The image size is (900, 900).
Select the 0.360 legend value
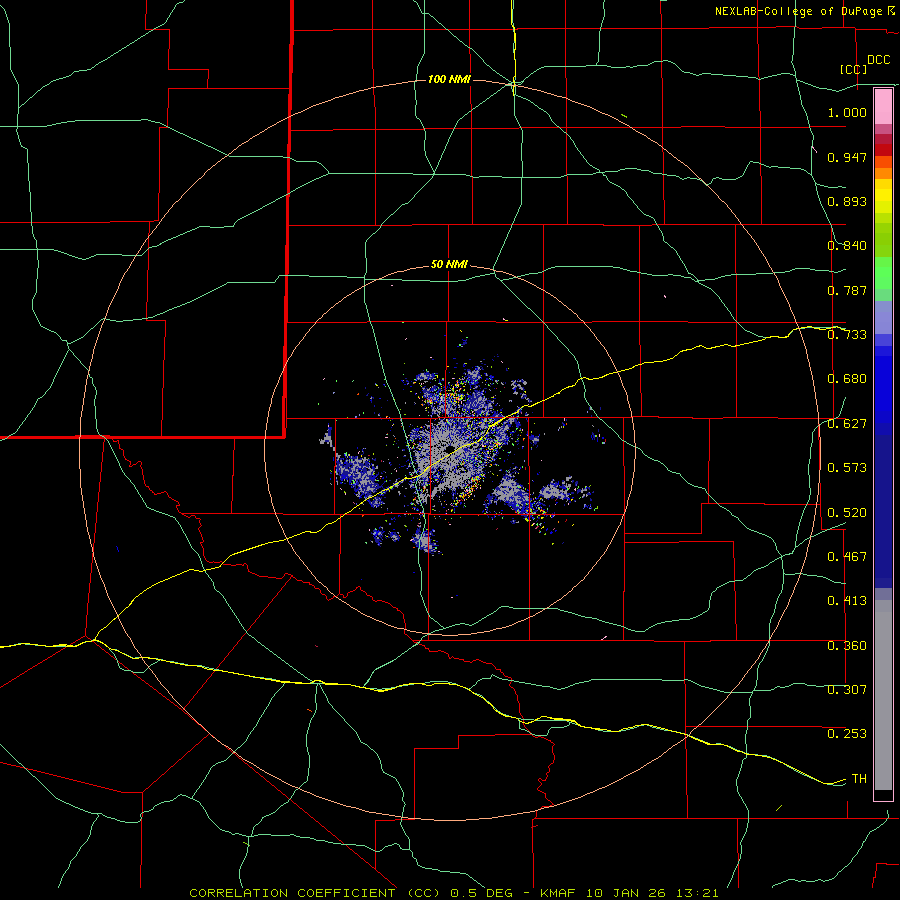click(x=847, y=646)
